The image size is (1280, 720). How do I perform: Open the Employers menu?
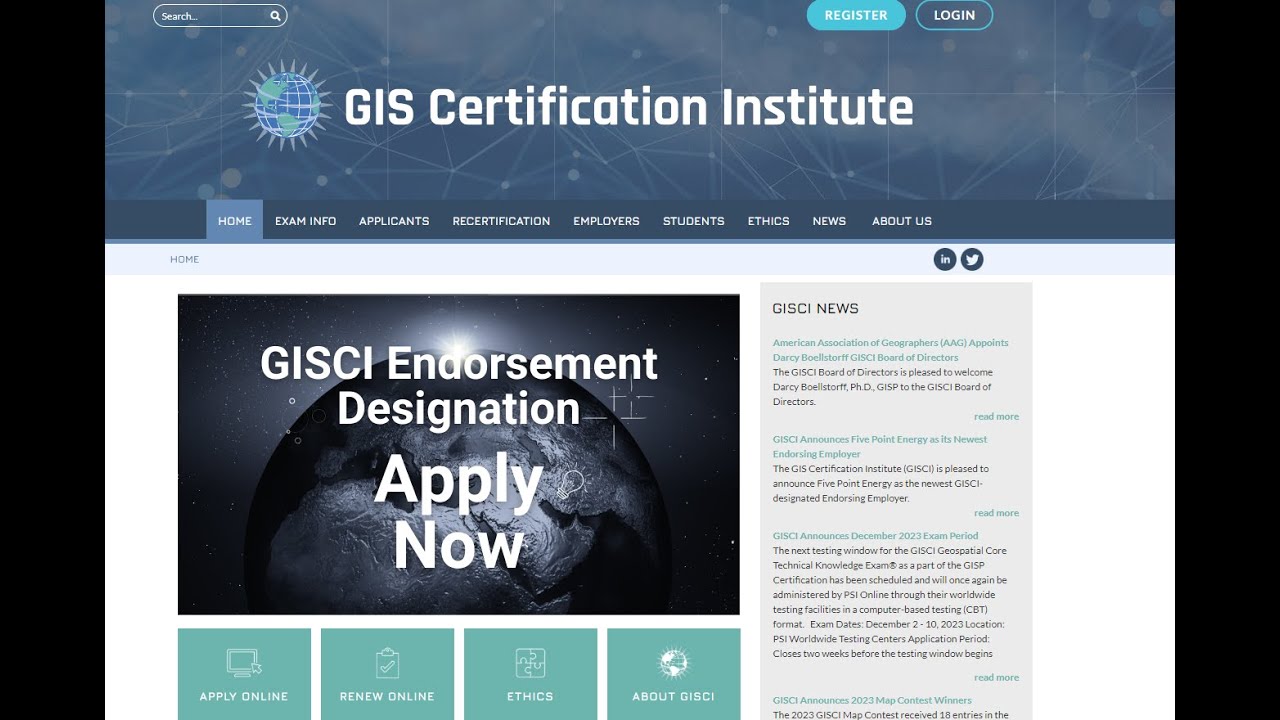(x=606, y=221)
